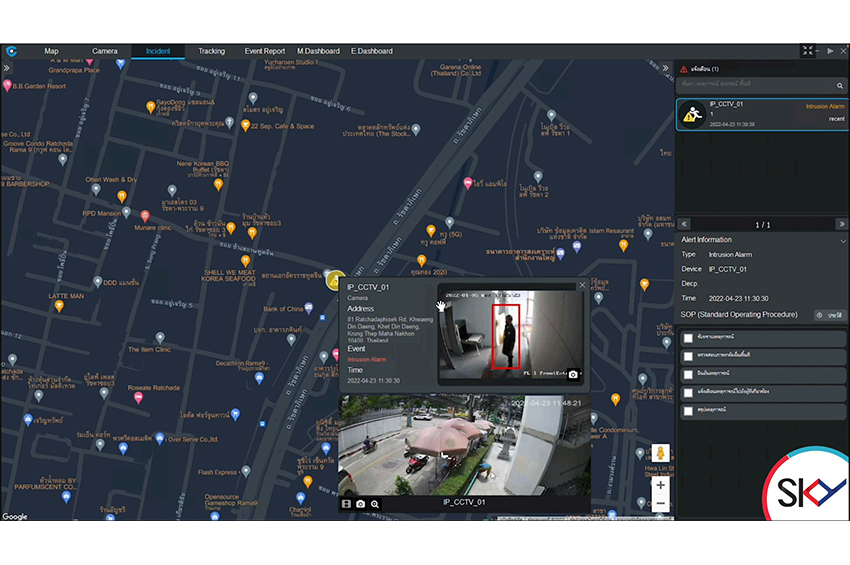Click Bank of China map marker
Viewport: 850px width, 565px height.
tap(308, 308)
